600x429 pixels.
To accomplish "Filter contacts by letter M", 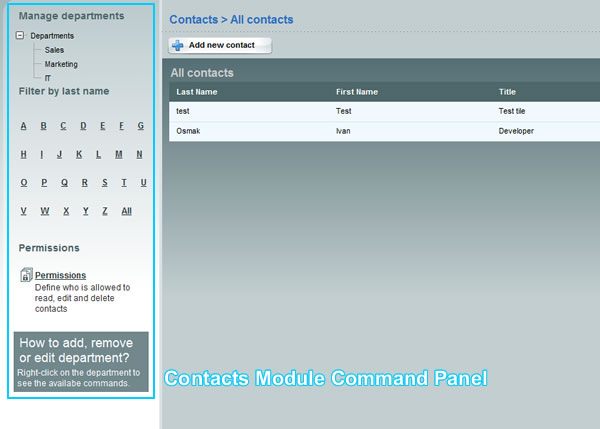I will tap(119, 155).
